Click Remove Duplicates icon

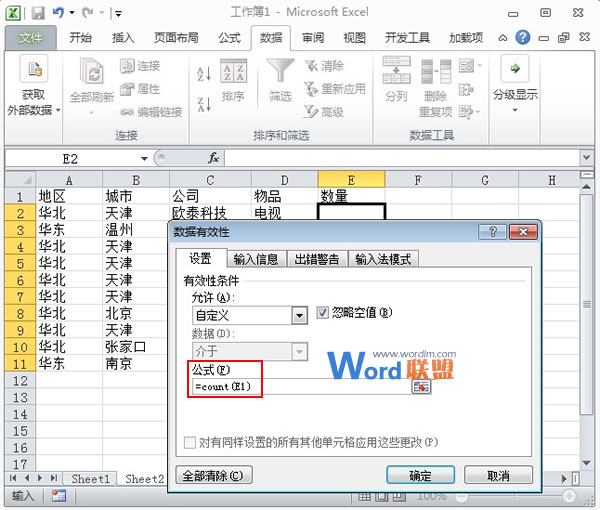click(436, 72)
